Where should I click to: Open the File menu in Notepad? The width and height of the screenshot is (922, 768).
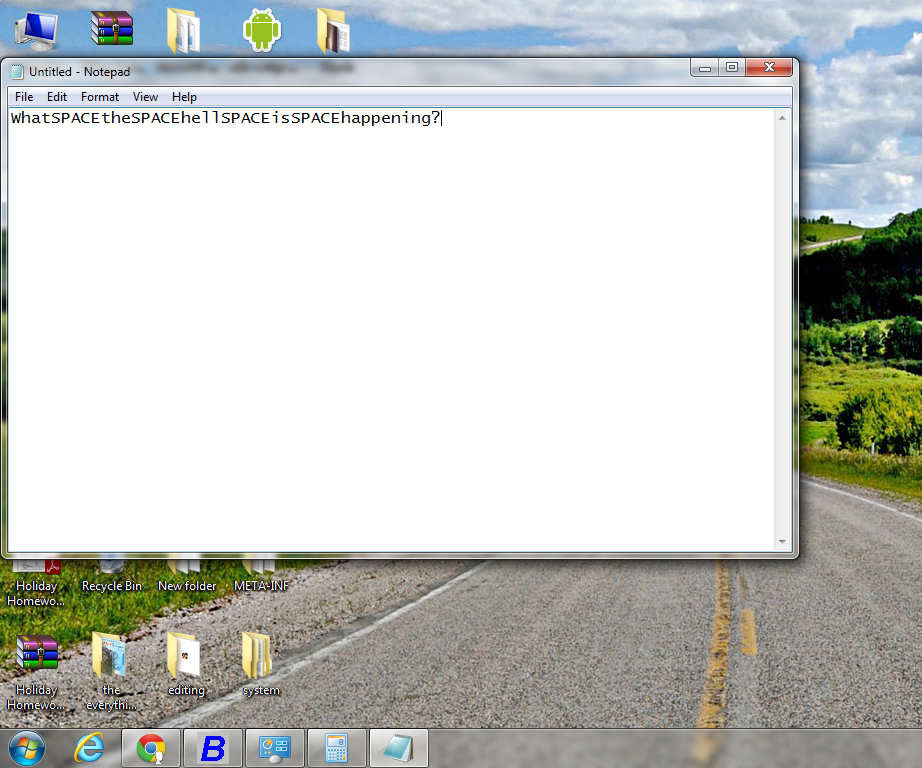click(x=24, y=97)
